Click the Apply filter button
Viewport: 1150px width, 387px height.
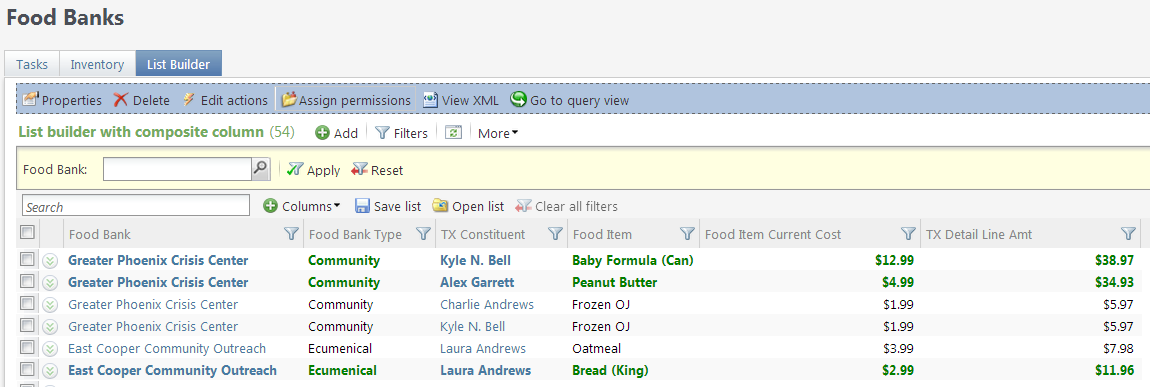(313, 170)
